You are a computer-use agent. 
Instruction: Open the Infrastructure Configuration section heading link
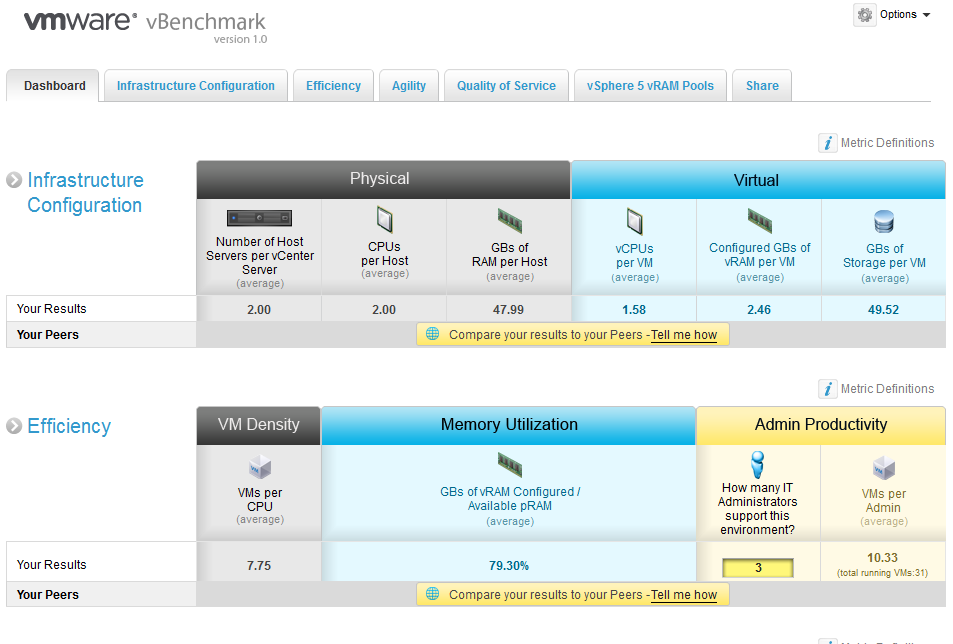pos(85,193)
